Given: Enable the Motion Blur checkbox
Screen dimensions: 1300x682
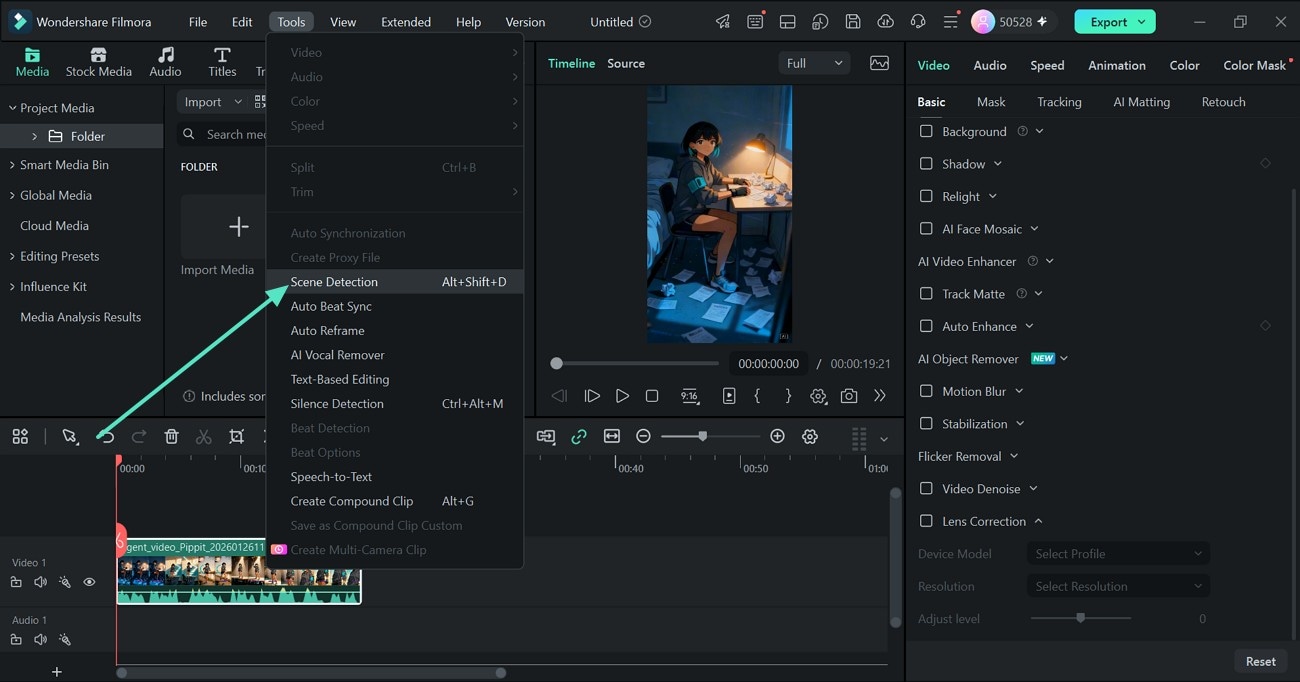Looking at the screenshot, I should click(926, 391).
